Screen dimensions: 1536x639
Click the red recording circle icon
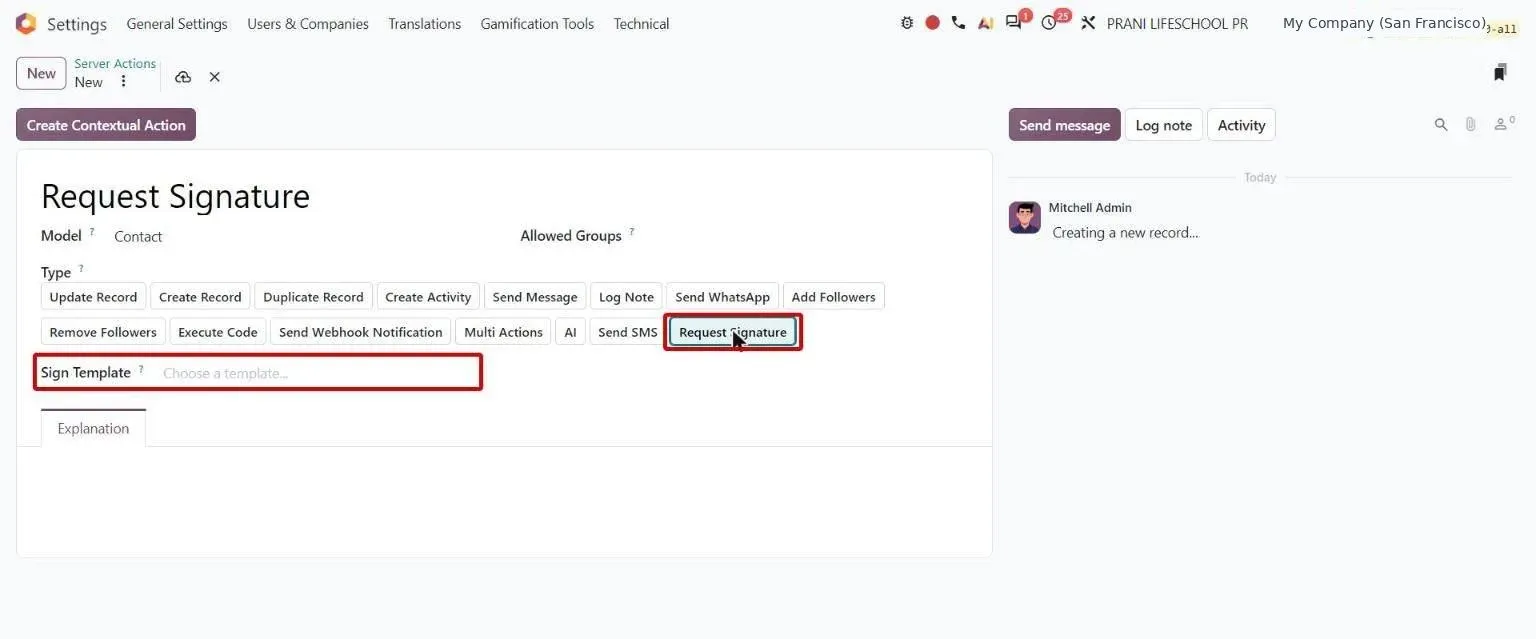click(932, 23)
